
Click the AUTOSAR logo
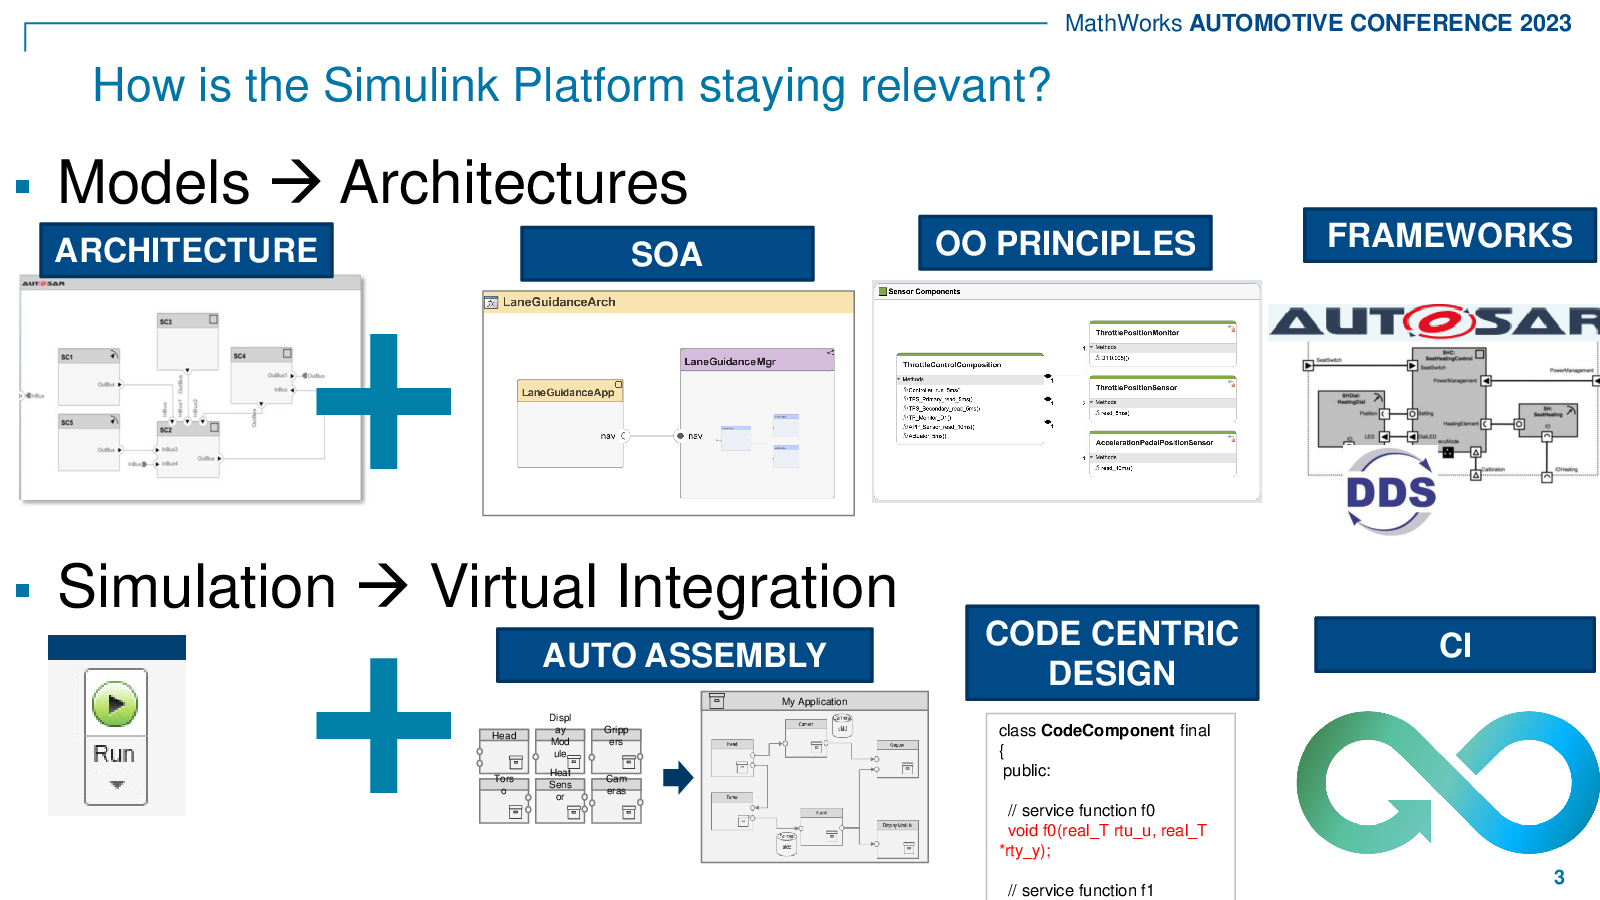coord(1435,322)
